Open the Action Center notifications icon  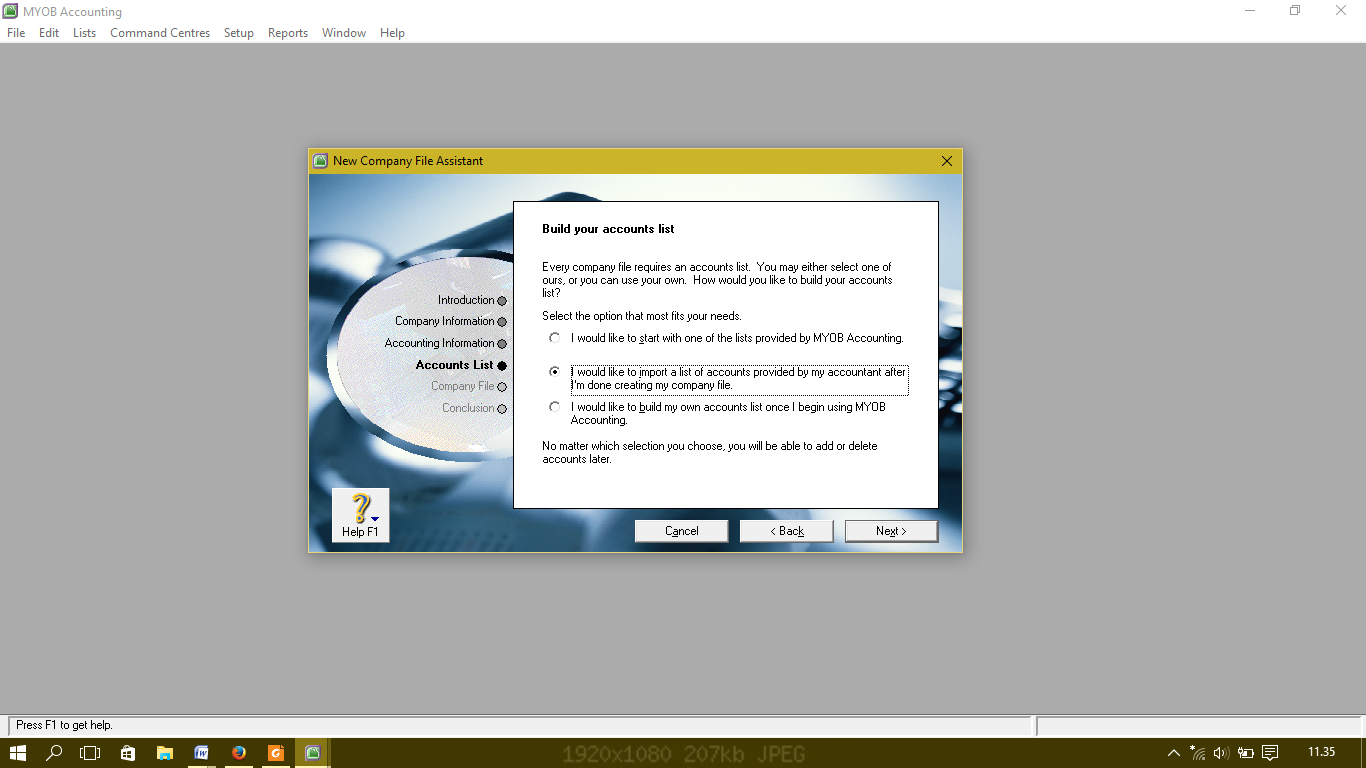coord(1270,753)
